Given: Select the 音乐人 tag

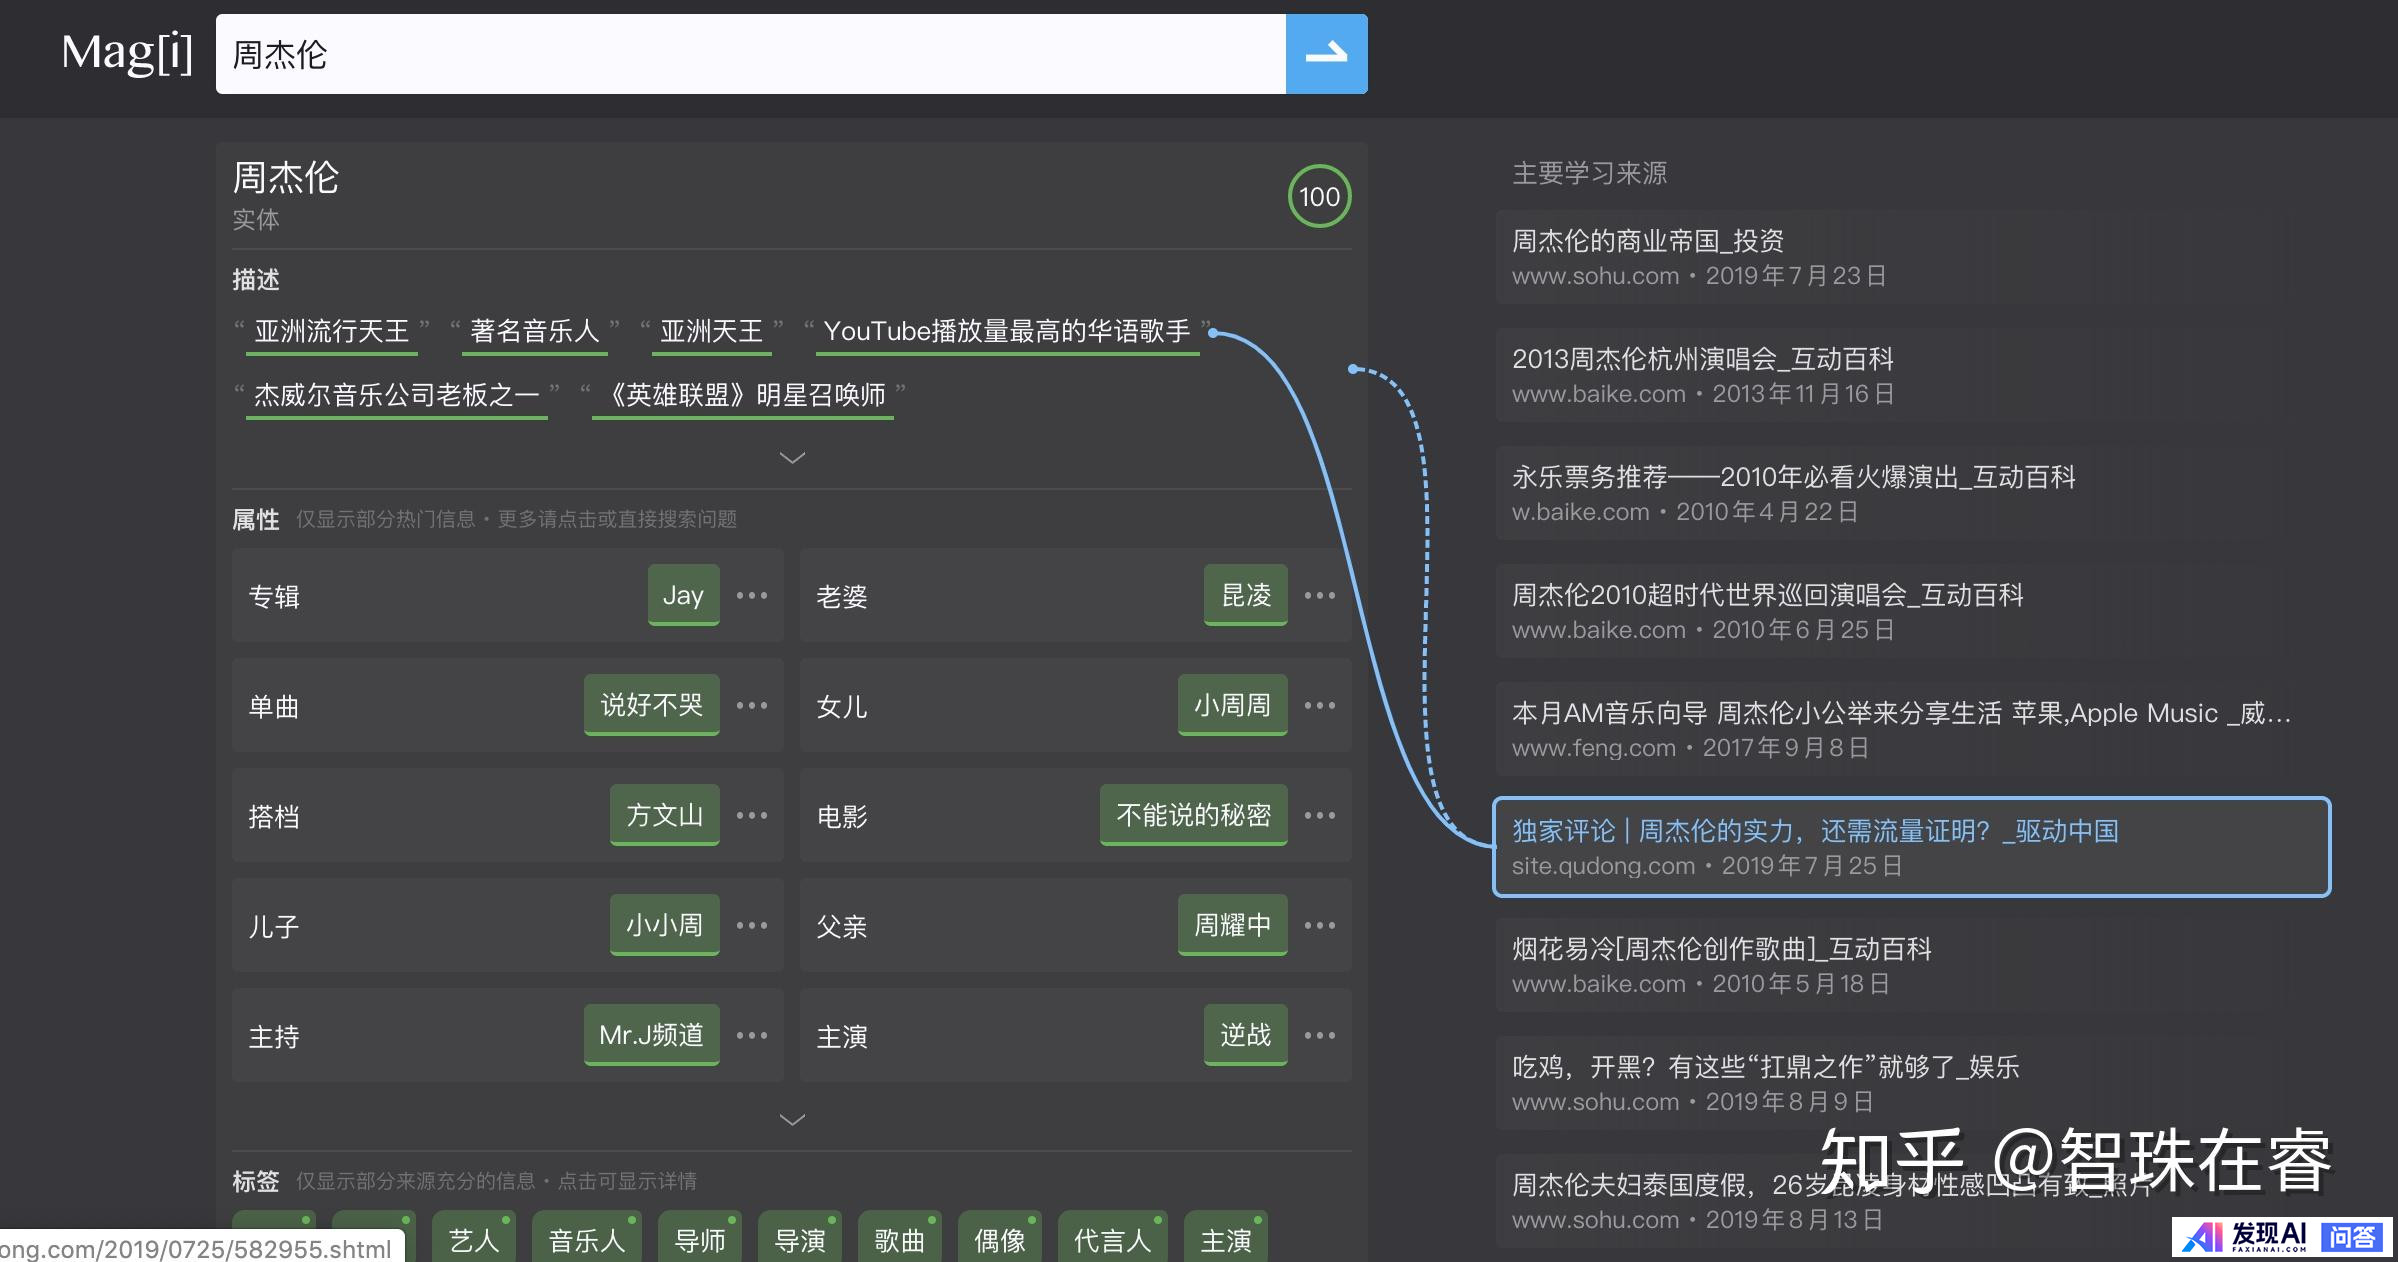Looking at the screenshot, I should (587, 1240).
